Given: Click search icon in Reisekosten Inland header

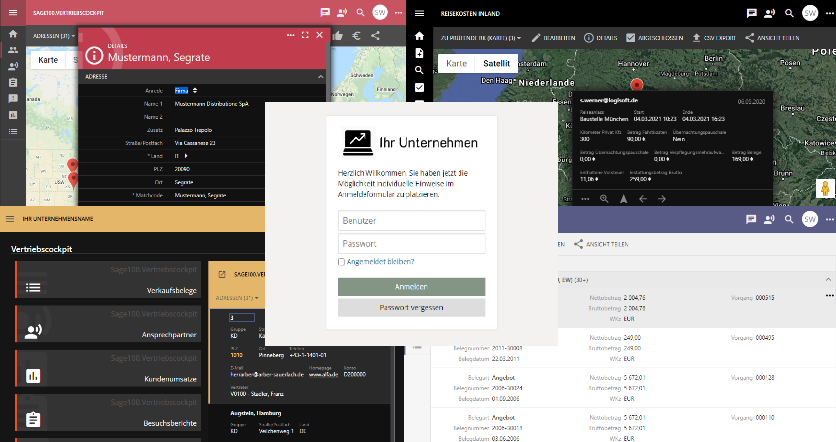Looking at the screenshot, I should click(789, 13).
